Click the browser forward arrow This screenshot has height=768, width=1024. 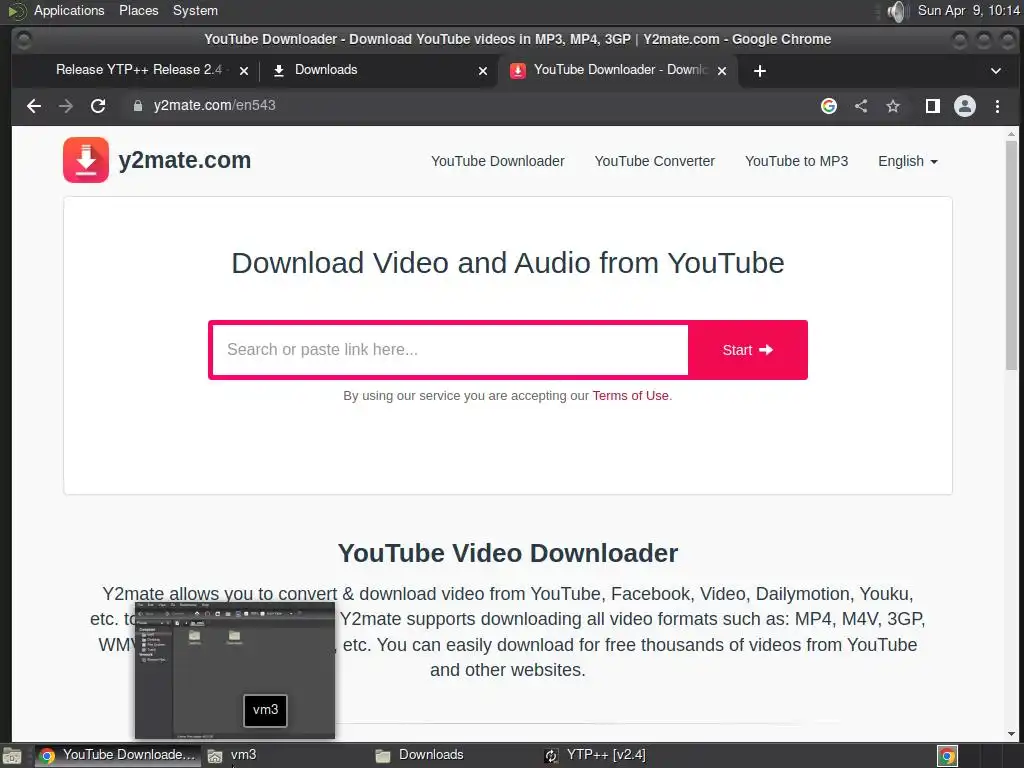65,106
